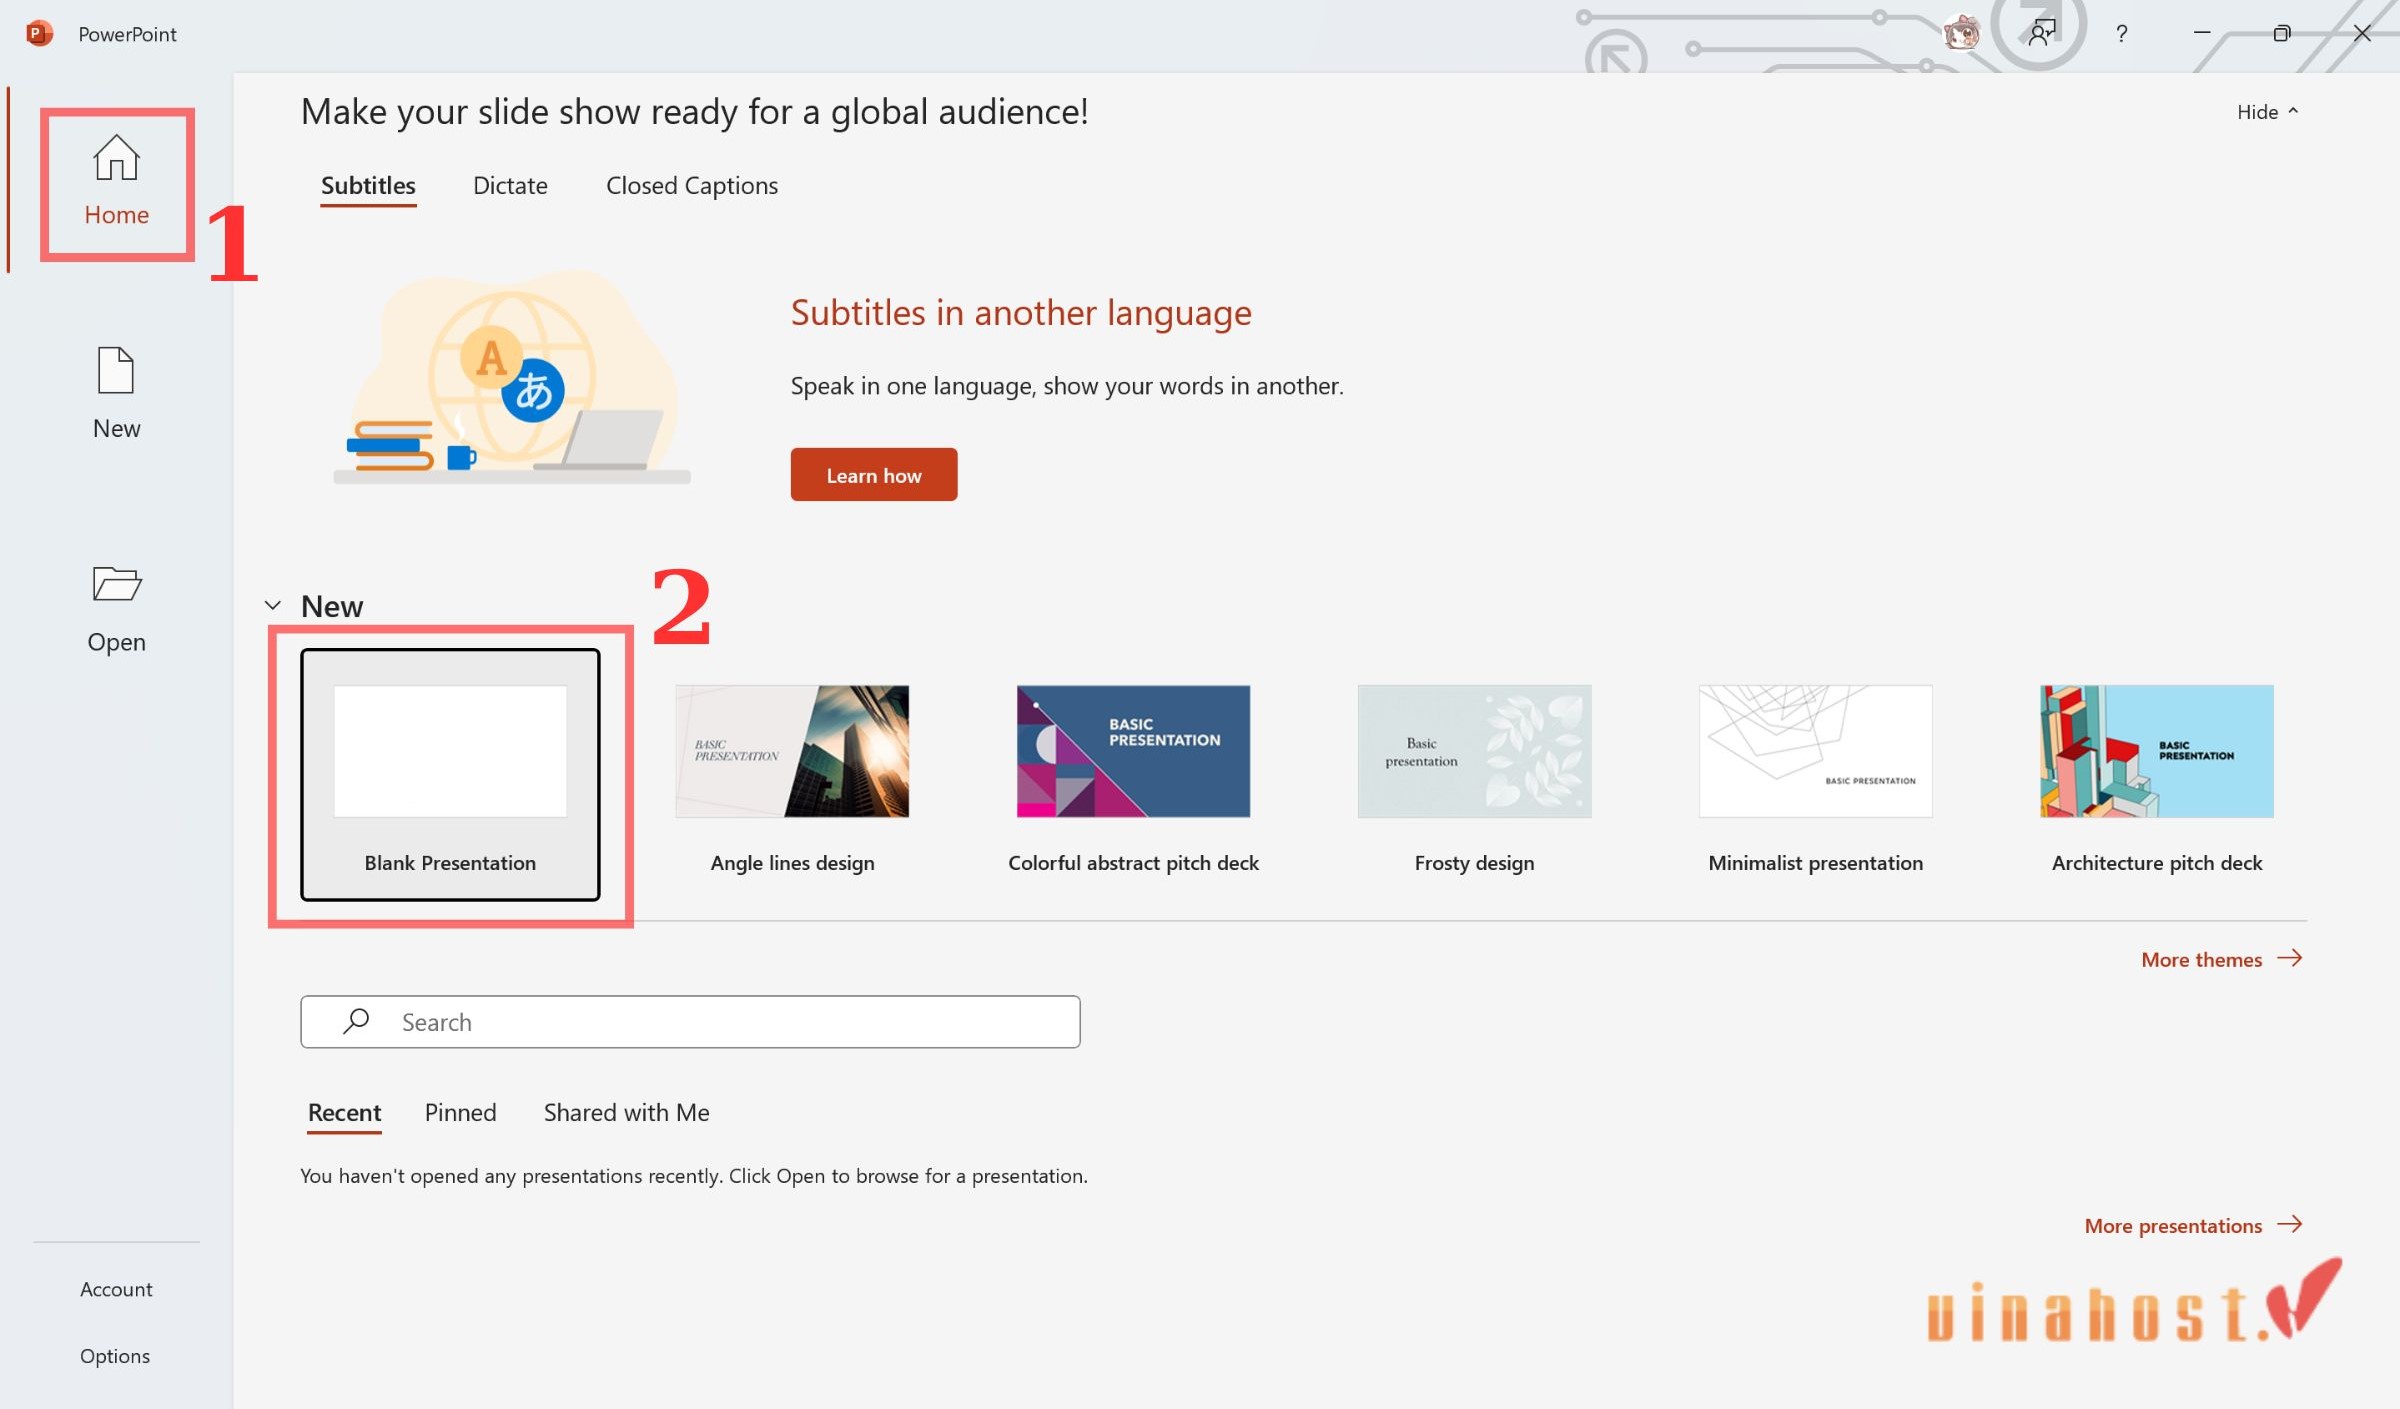Viewport: 2400px width, 1409px height.
Task: Open the user account avatar
Action: coord(1960,33)
